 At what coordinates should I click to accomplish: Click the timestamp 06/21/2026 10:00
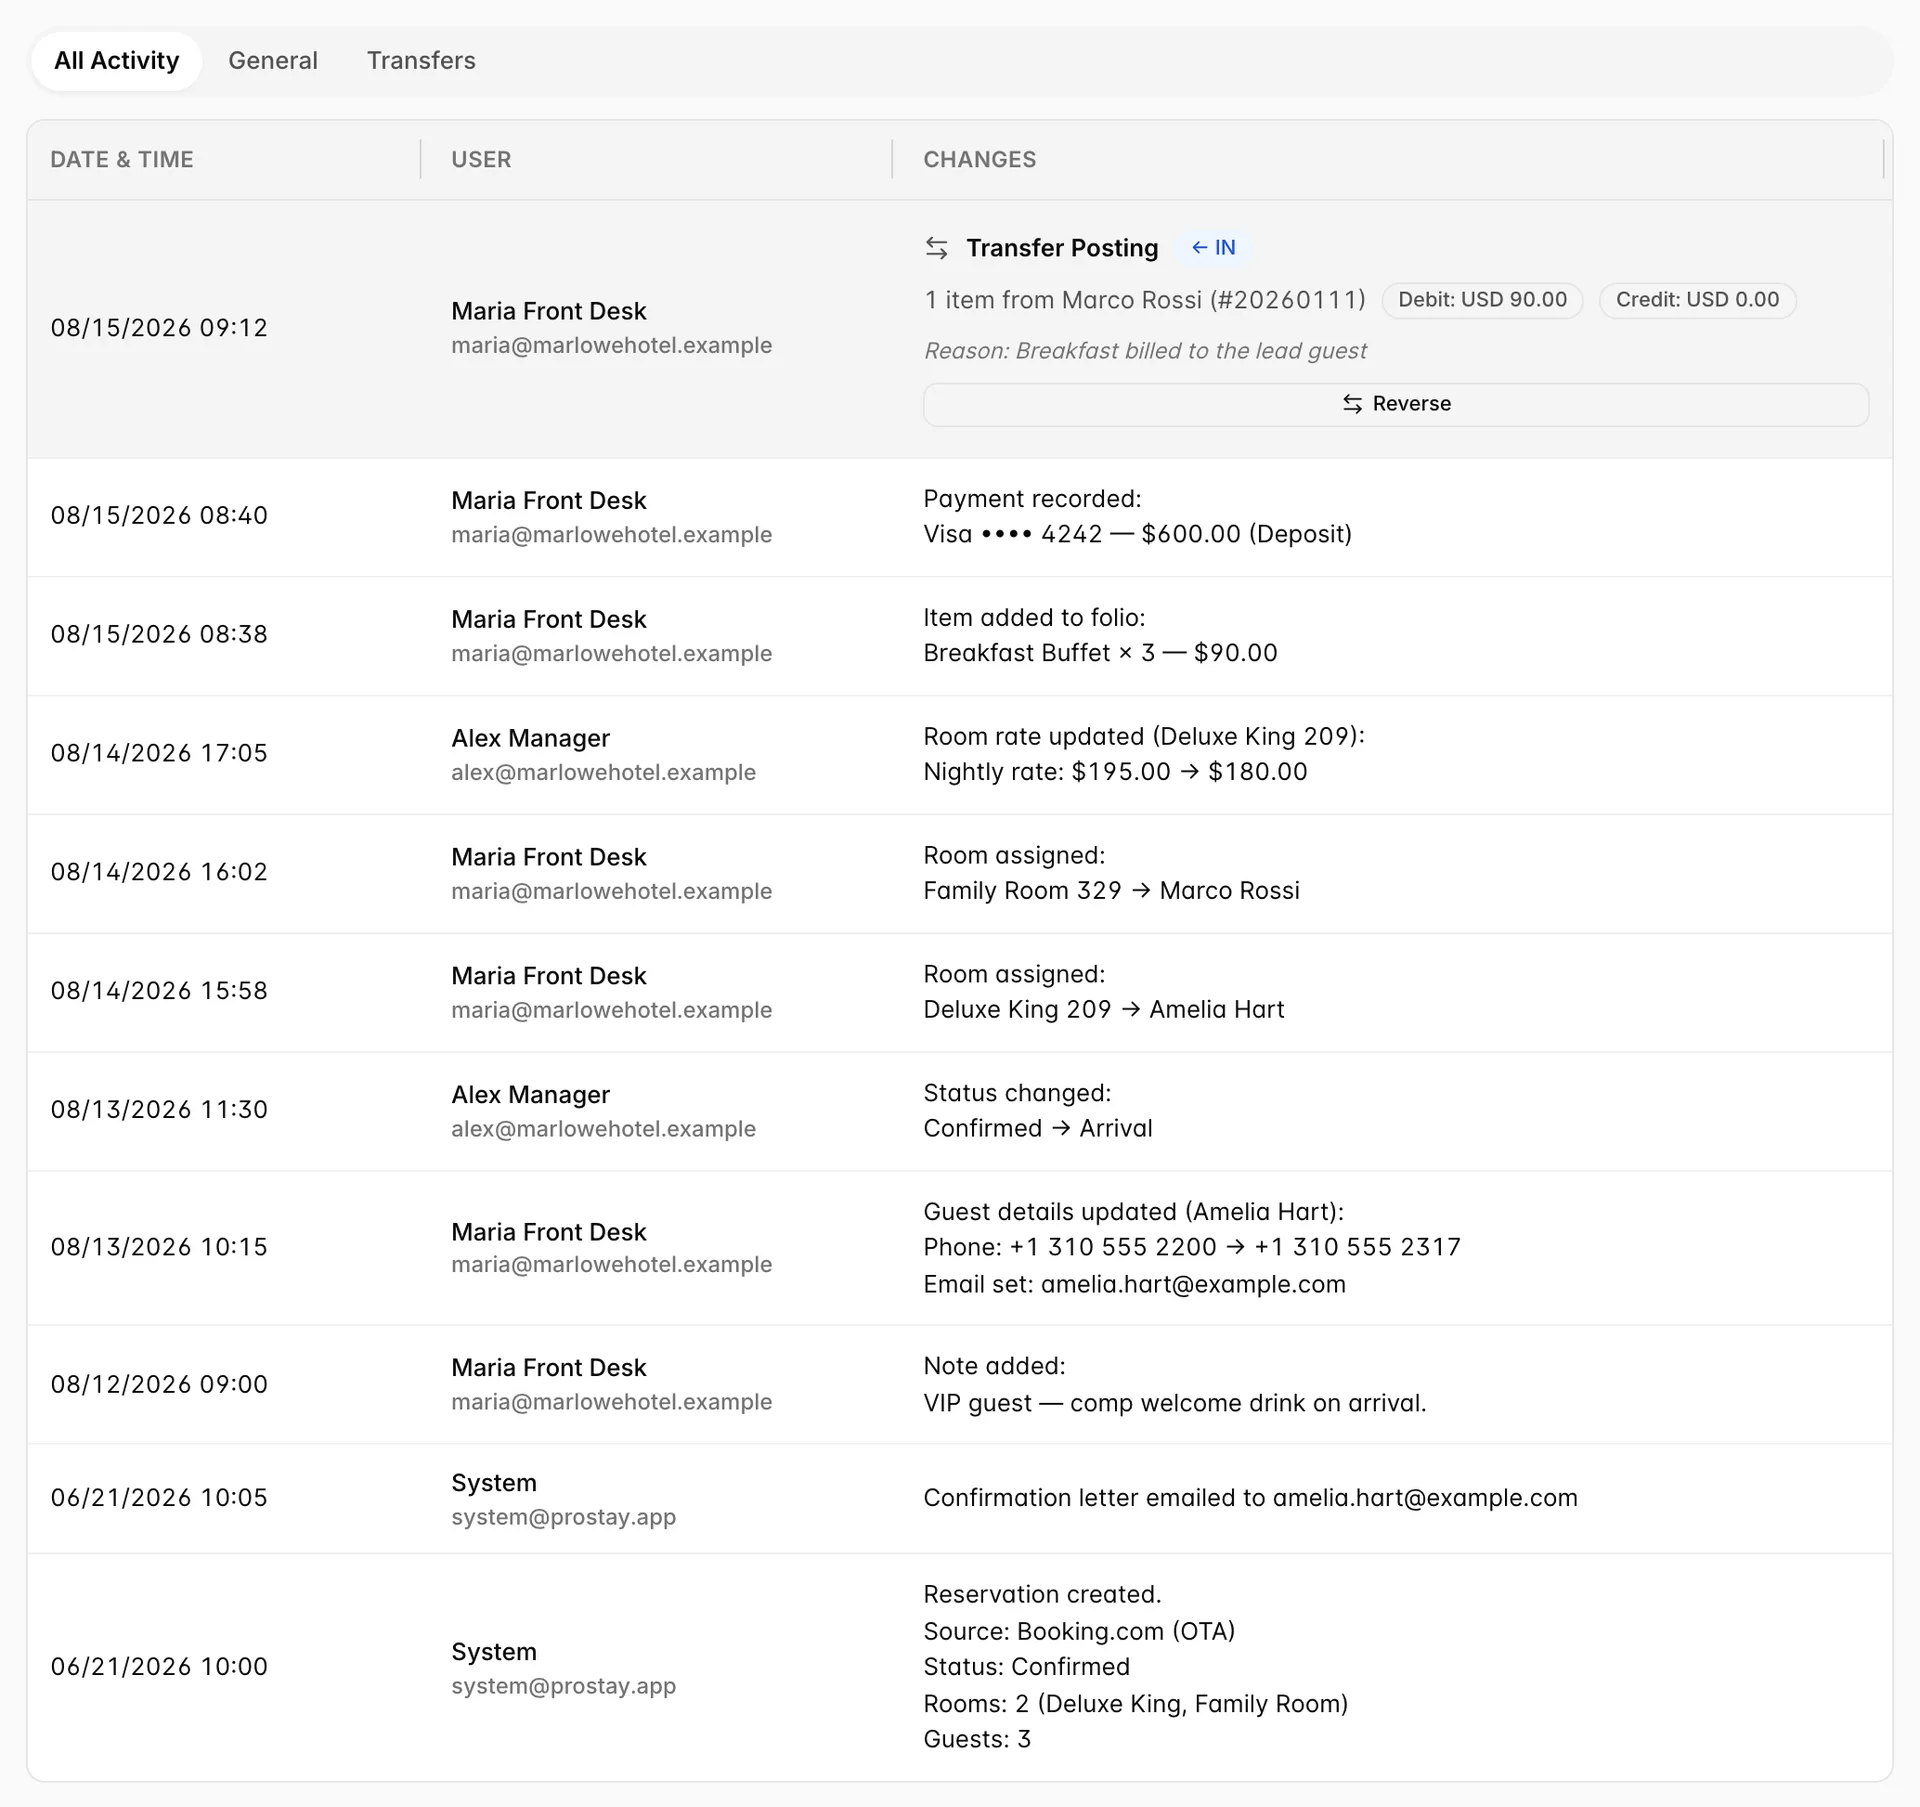(159, 1667)
